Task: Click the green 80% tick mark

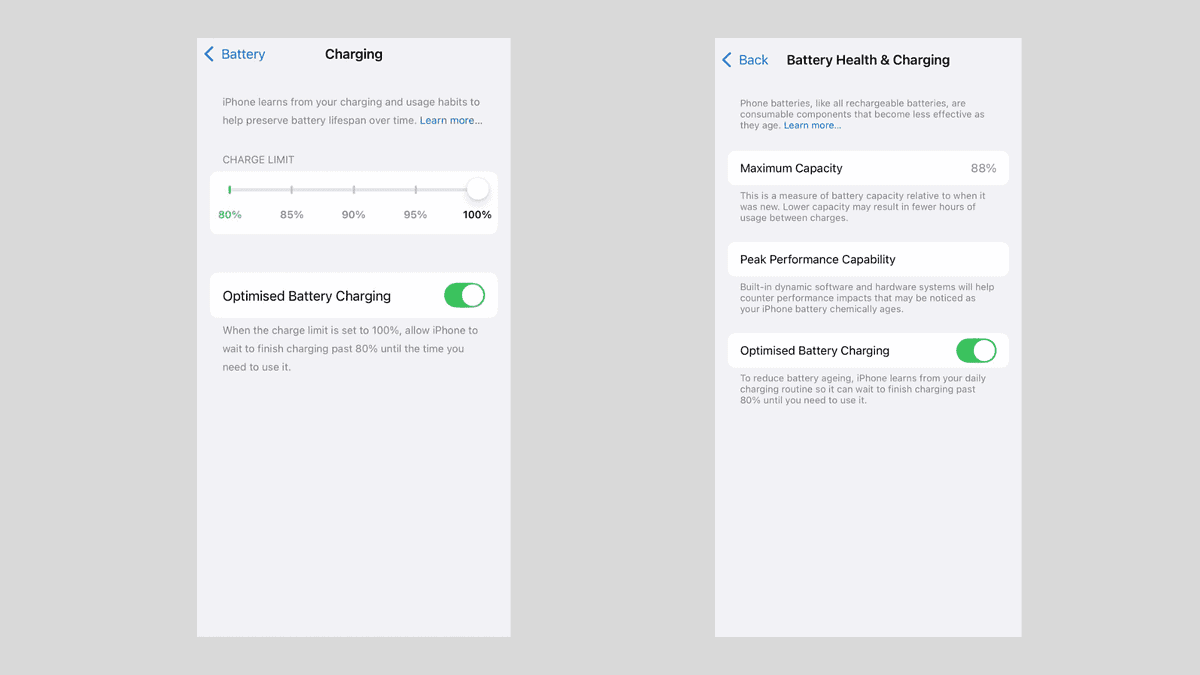Action: click(x=229, y=189)
